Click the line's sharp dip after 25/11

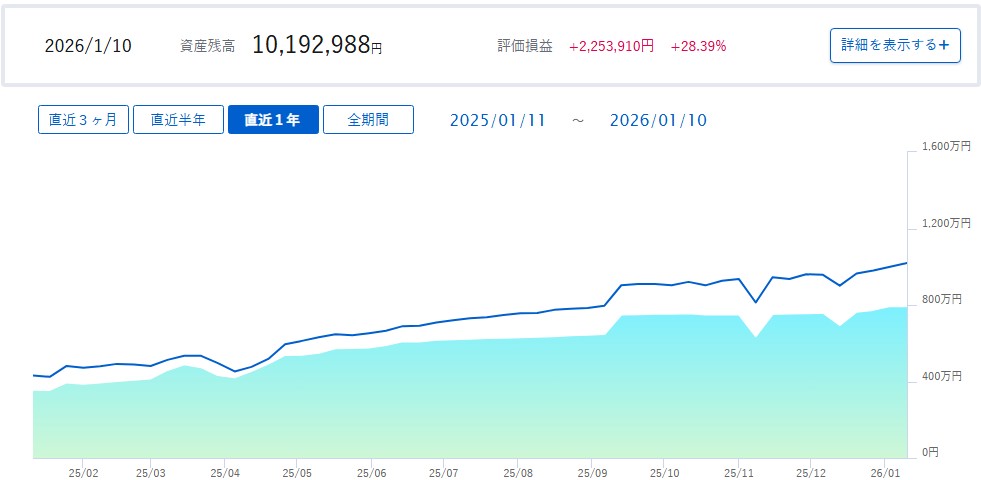tap(756, 302)
